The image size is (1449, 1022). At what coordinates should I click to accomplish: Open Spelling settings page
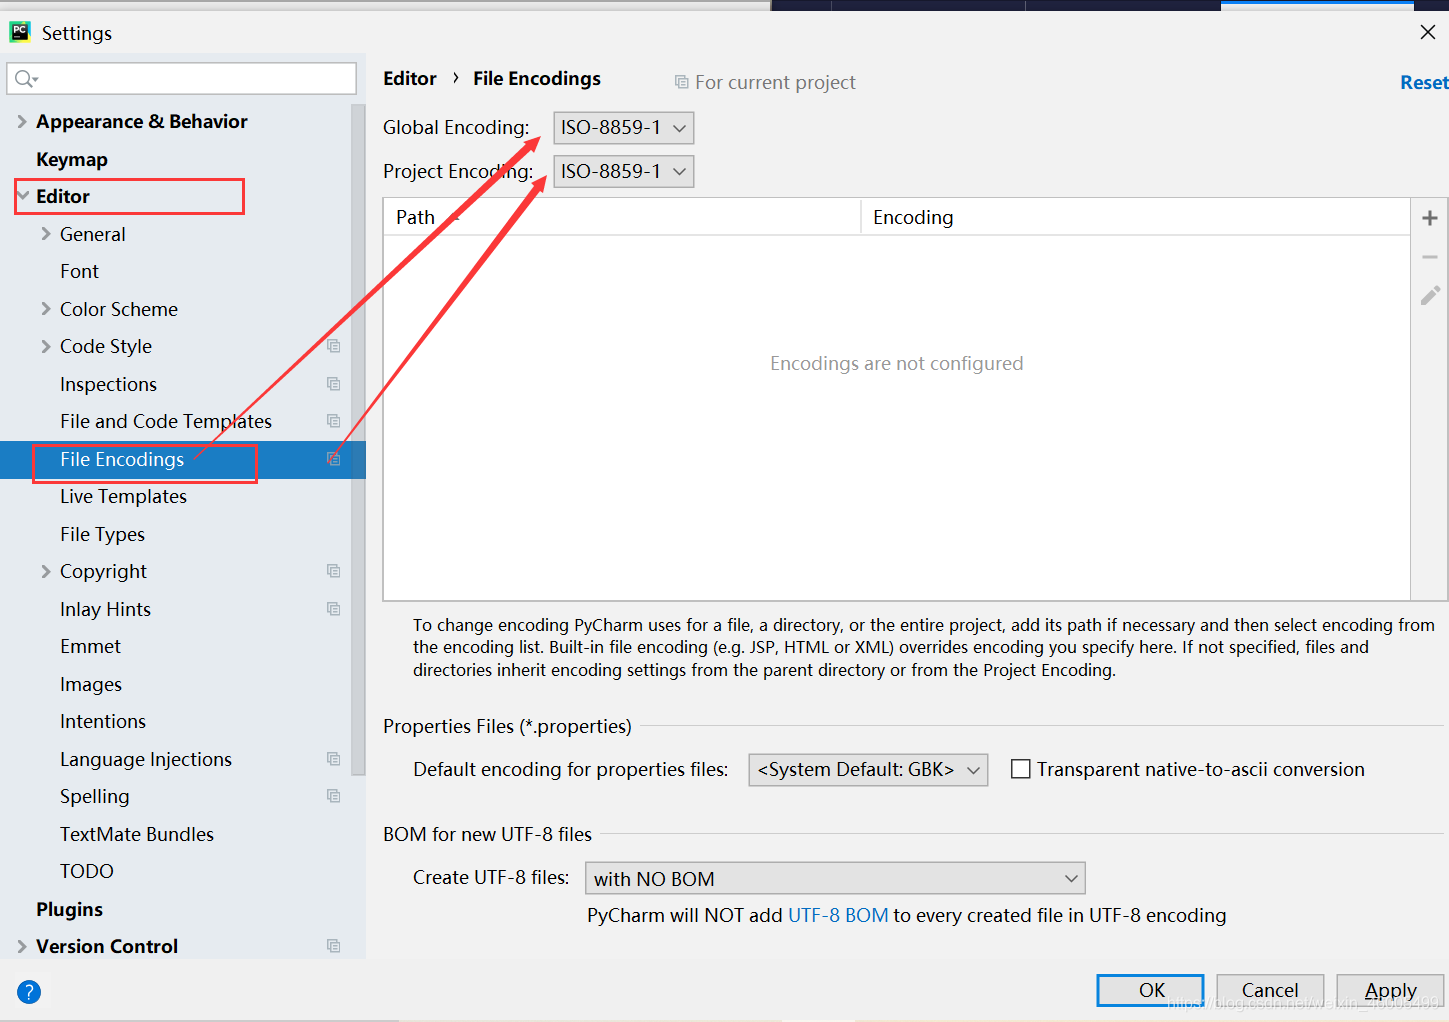(x=95, y=796)
